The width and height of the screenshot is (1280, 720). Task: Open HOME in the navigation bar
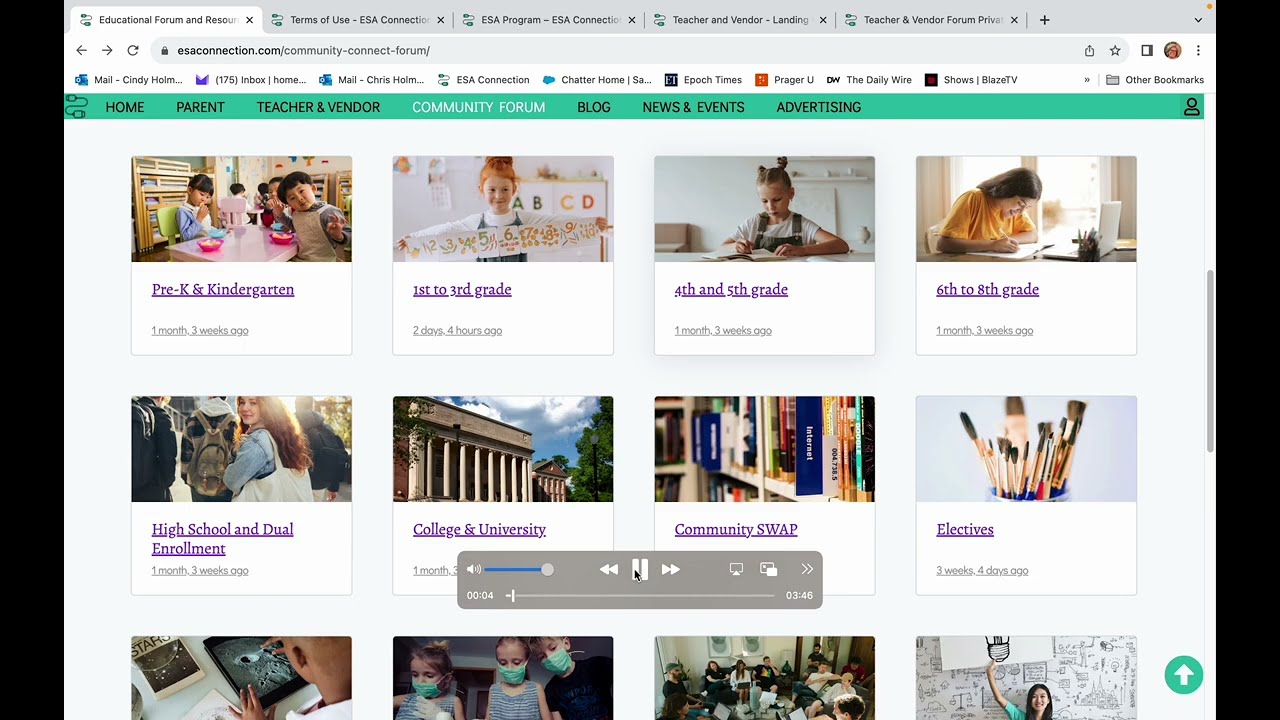[x=125, y=107]
